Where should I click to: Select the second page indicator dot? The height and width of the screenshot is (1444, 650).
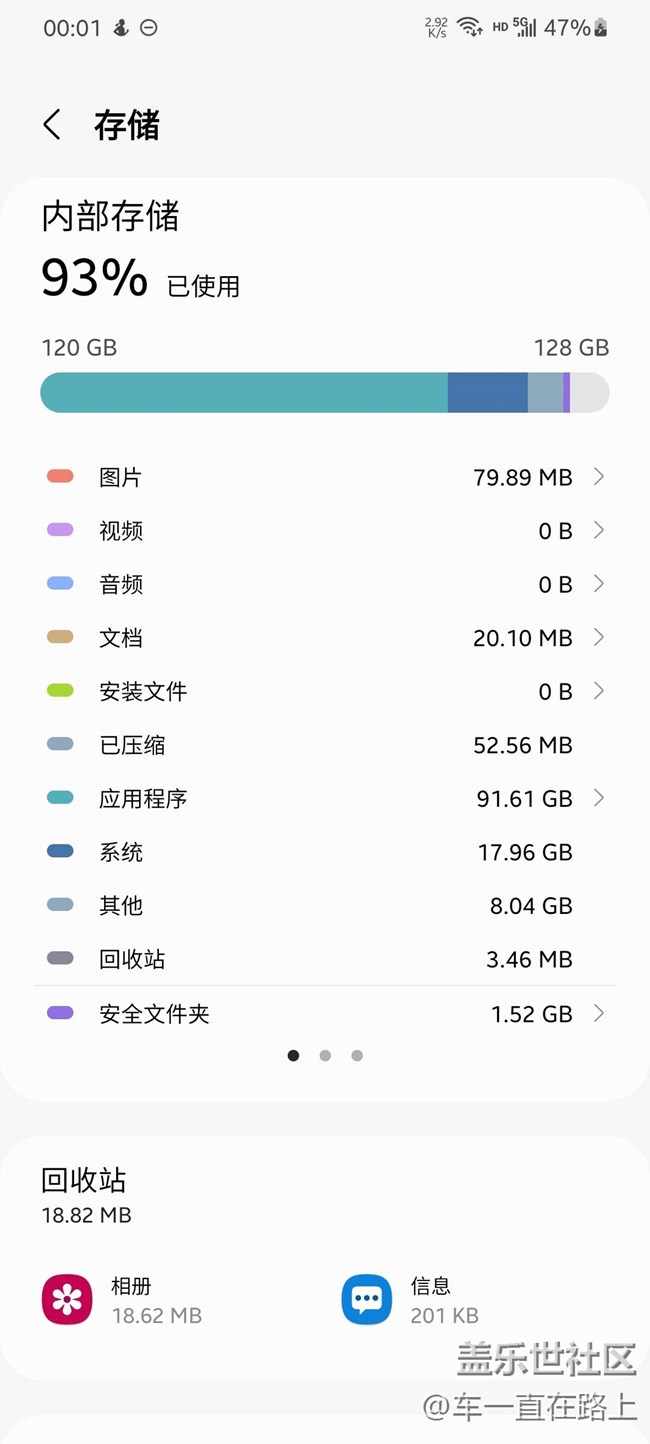tap(325, 1055)
